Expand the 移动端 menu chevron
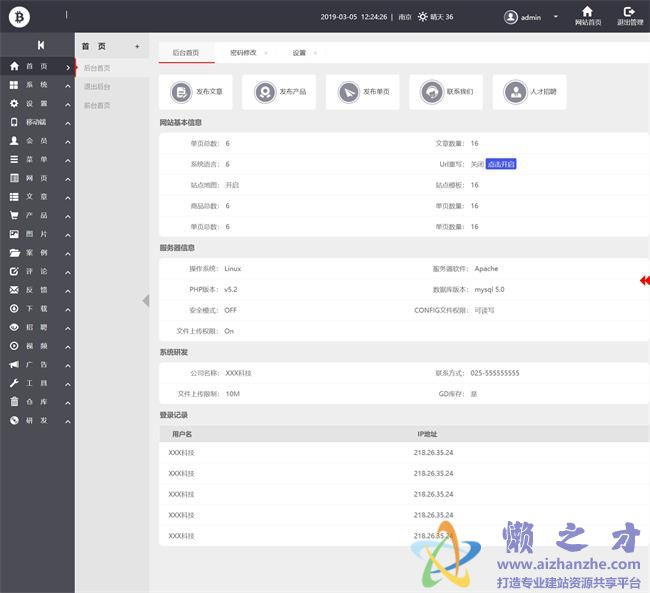Viewport: 650px width, 593px height. [68, 123]
